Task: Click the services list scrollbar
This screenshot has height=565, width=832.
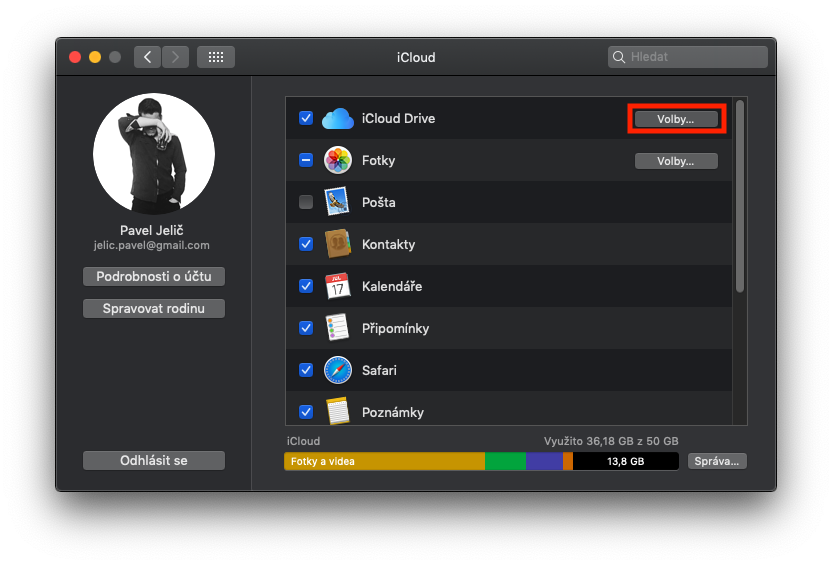Action: point(740,196)
